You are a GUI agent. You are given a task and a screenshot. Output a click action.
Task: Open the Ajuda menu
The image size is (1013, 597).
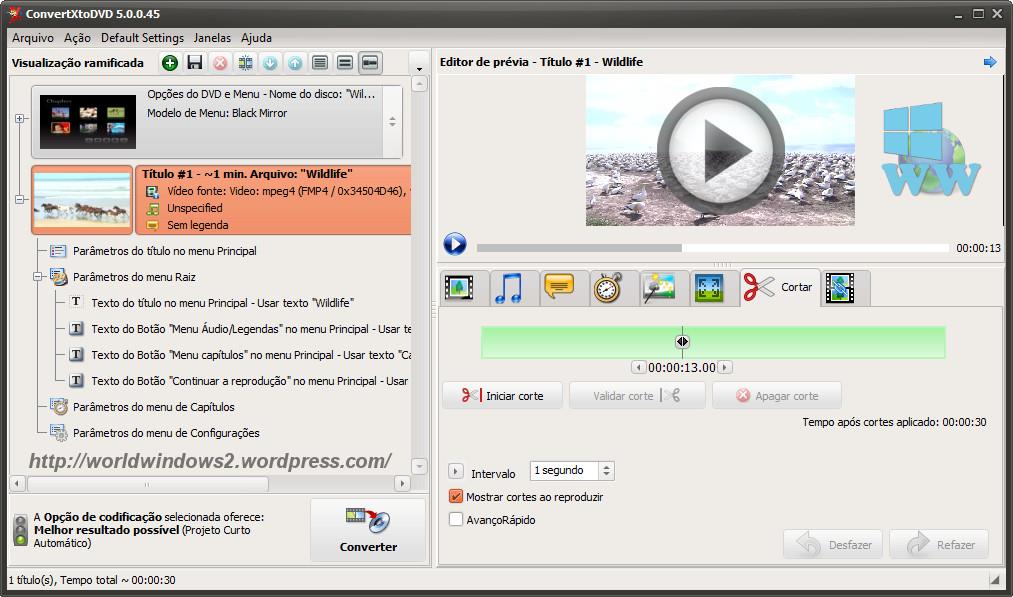click(x=256, y=37)
